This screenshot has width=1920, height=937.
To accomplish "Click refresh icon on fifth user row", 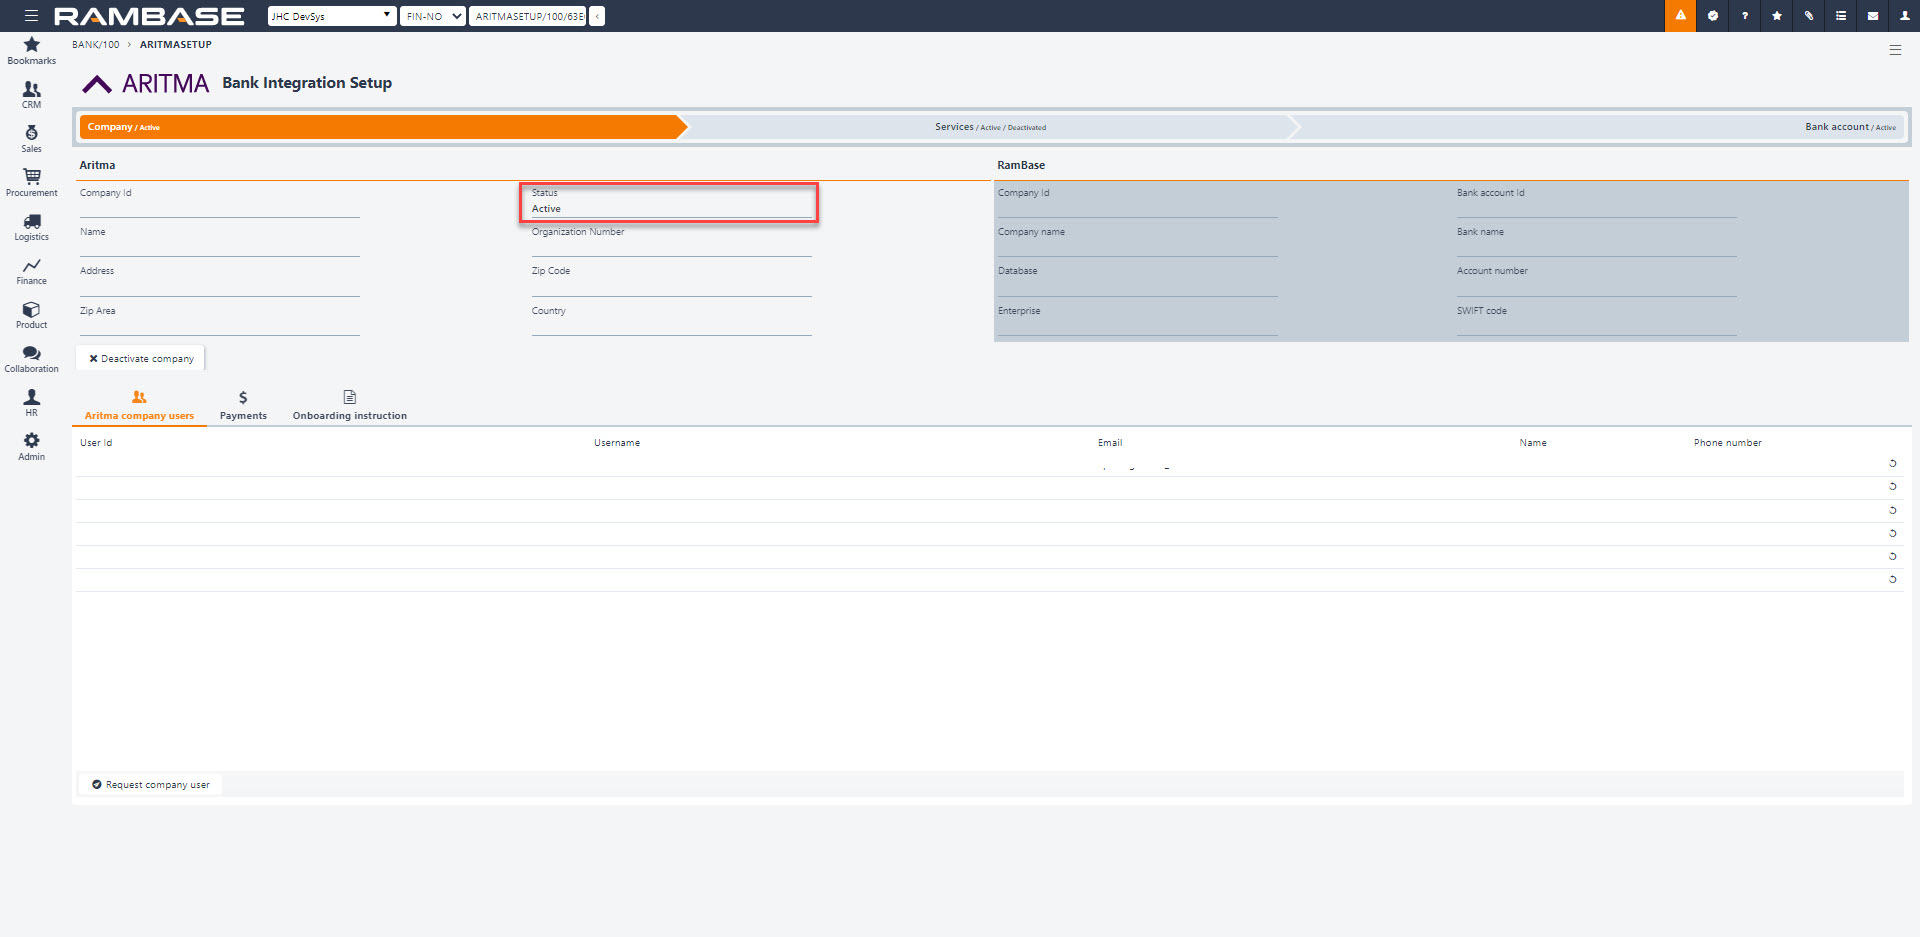I will (1892, 556).
